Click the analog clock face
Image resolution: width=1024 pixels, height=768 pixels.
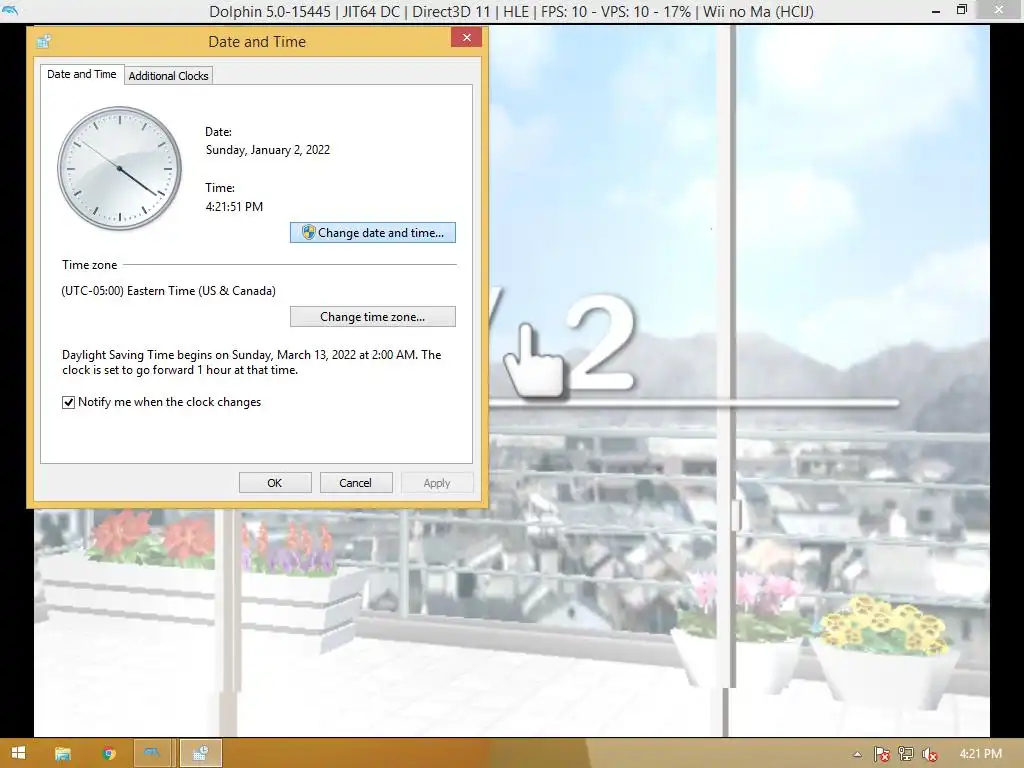(x=120, y=168)
